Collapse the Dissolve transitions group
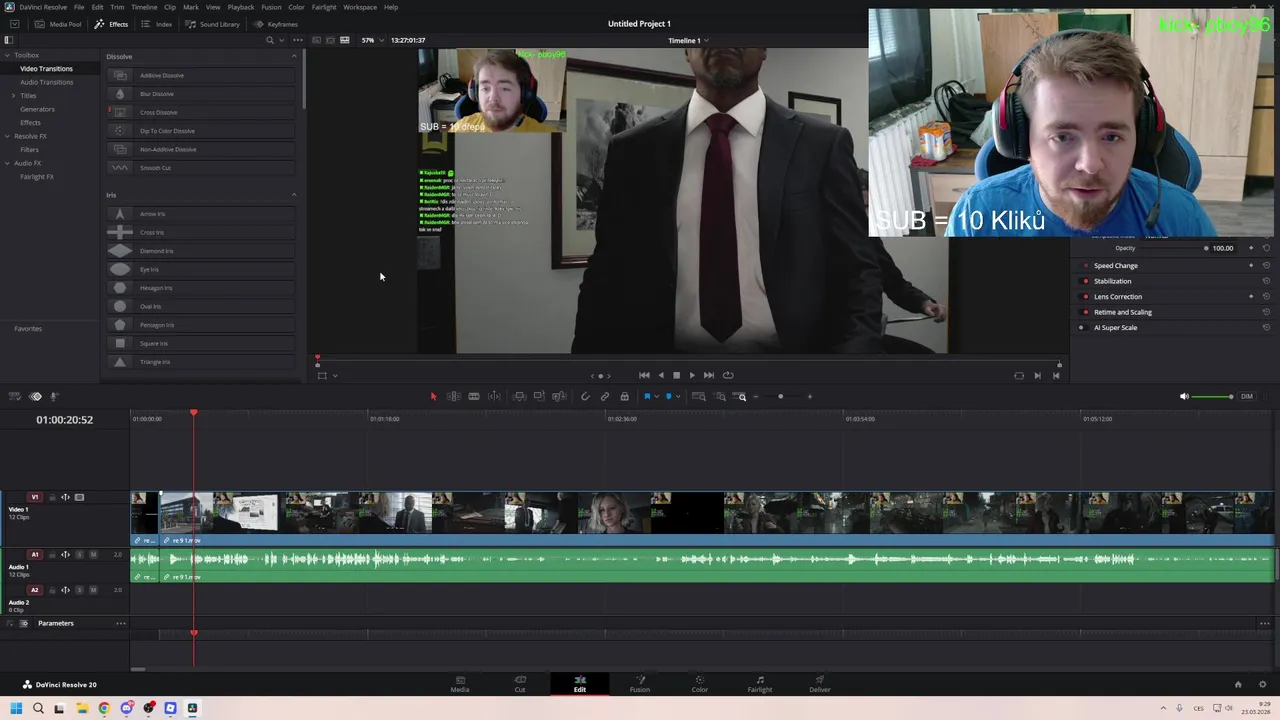The height and width of the screenshot is (720, 1280). (294, 56)
